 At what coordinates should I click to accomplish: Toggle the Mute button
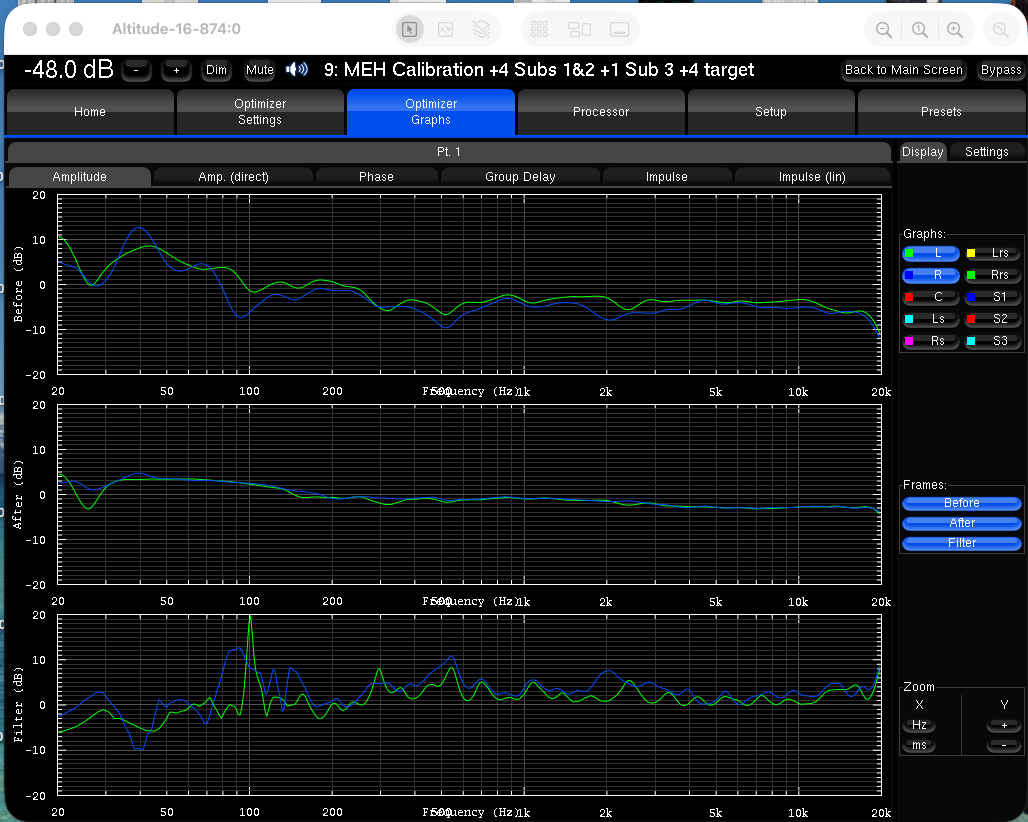pyautogui.click(x=260, y=70)
